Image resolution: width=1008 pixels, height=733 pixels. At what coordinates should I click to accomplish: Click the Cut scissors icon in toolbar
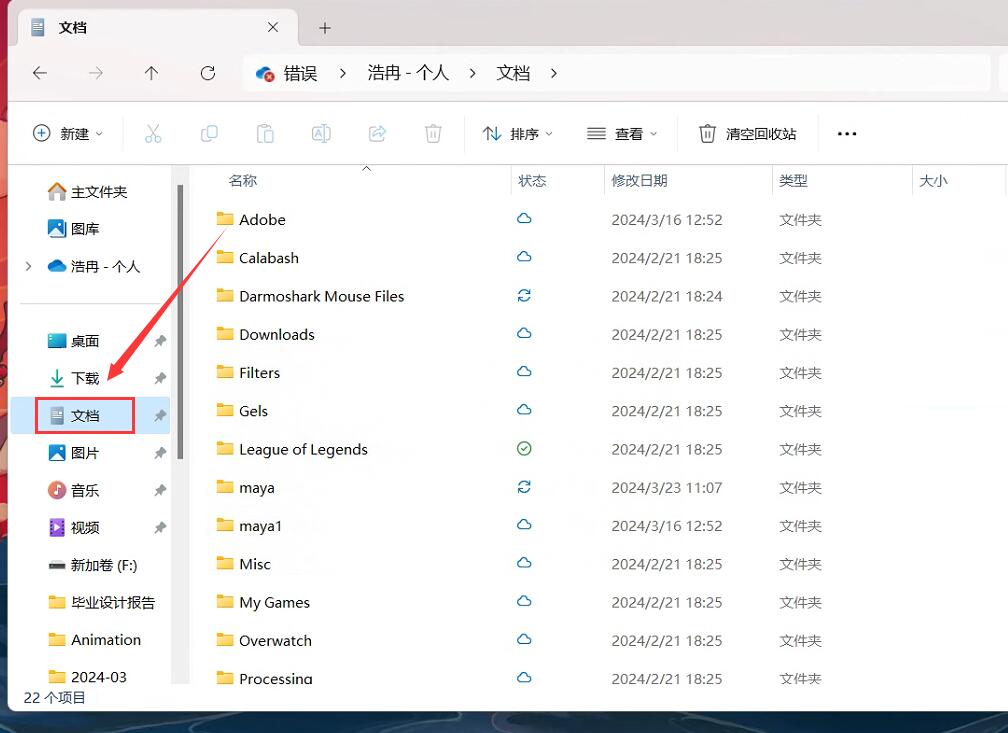(153, 133)
